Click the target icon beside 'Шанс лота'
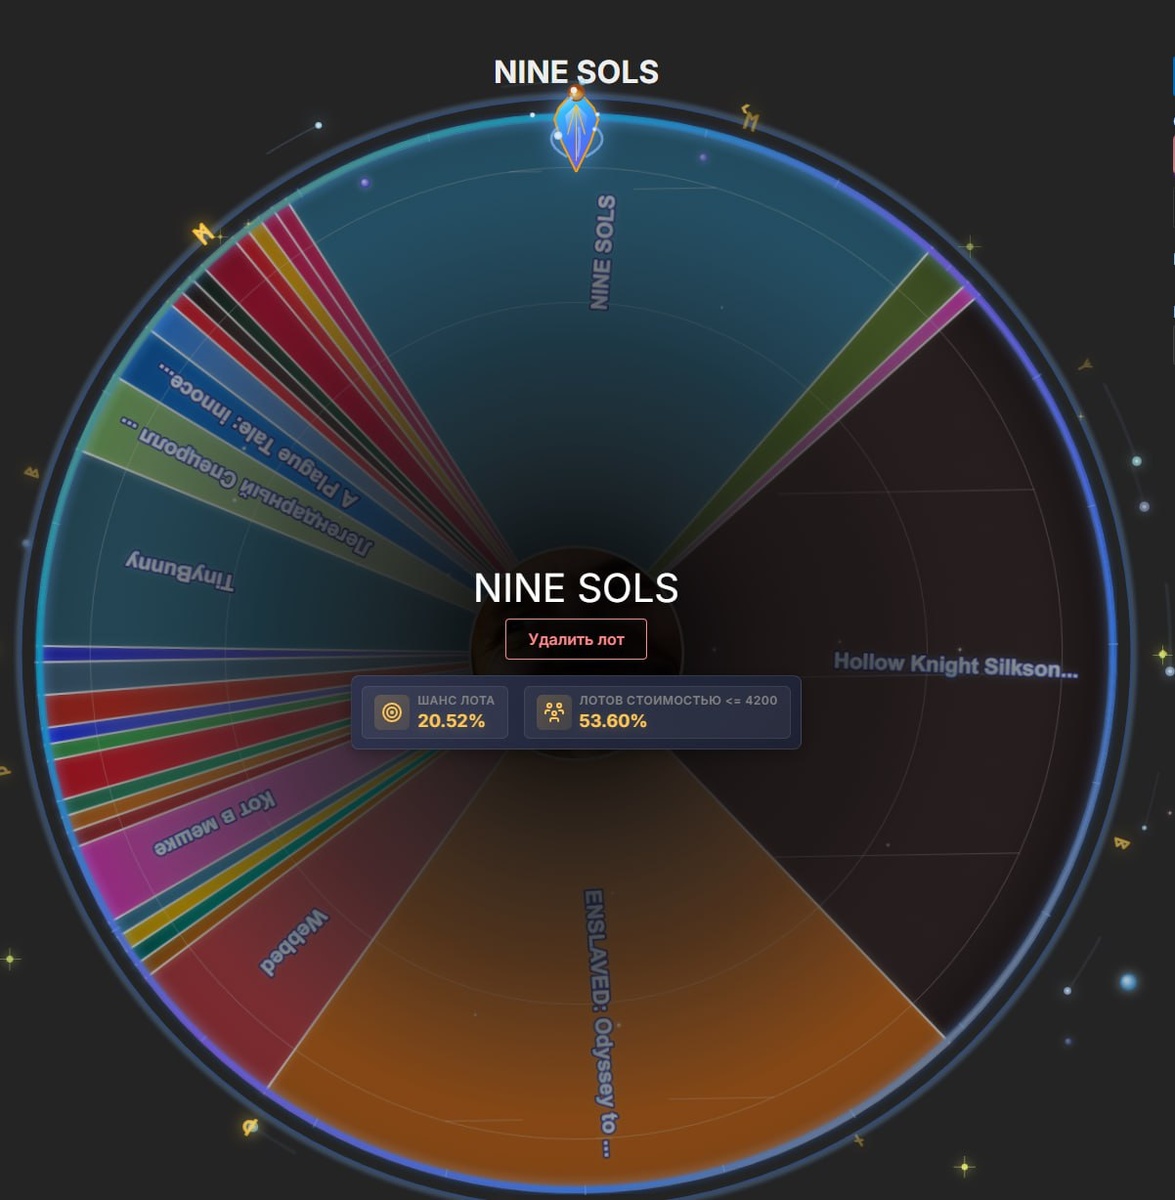 tap(392, 712)
